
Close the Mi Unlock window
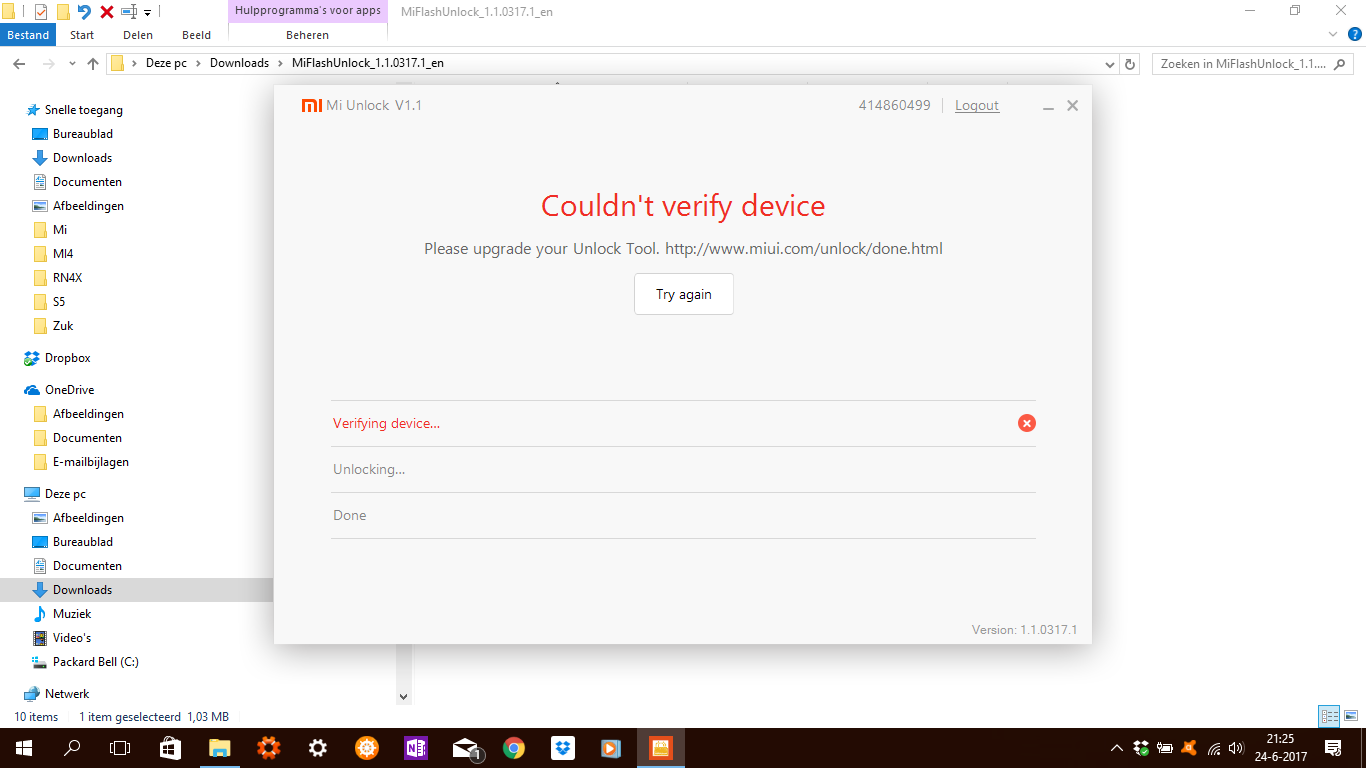tap(1073, 105)
